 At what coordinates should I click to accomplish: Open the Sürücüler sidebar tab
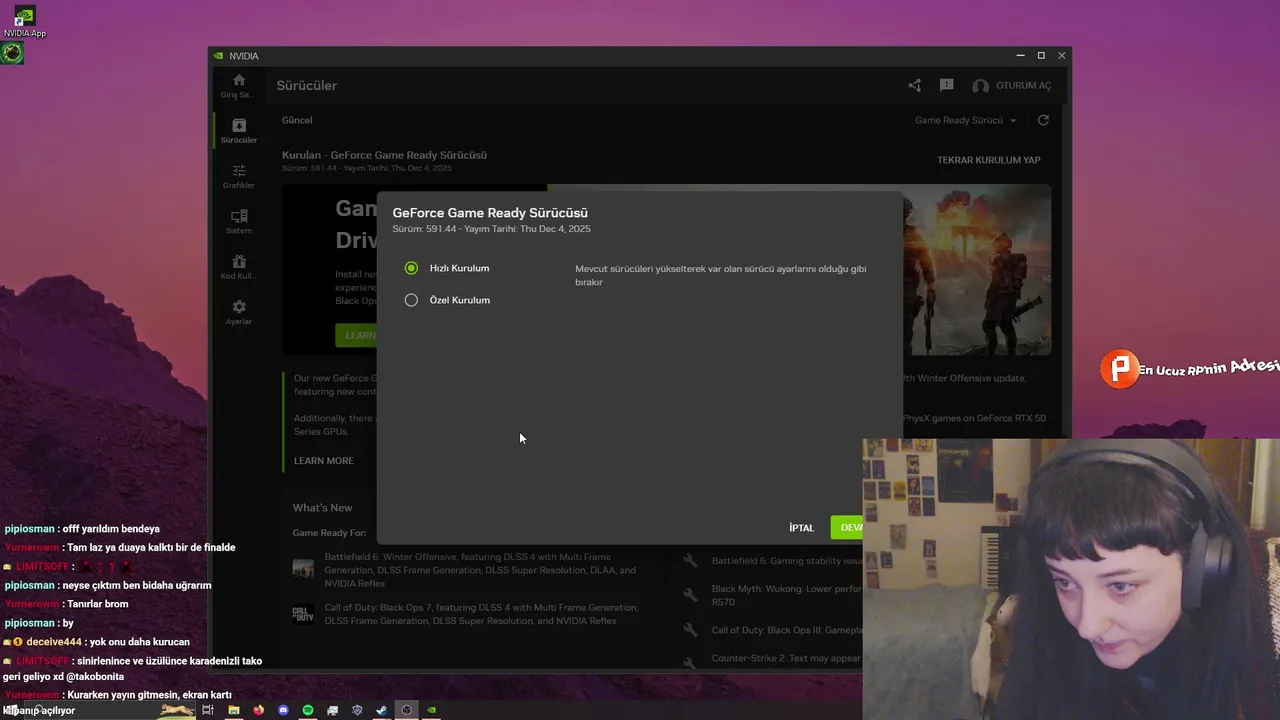(x=238, y=131)
